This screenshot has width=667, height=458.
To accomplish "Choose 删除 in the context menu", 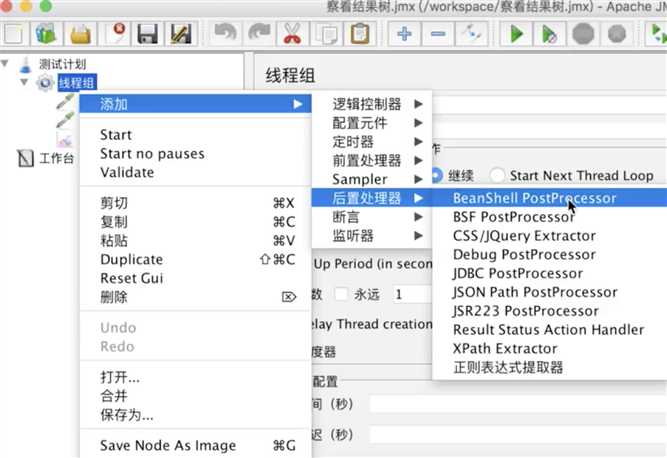I will (x=196, y=297).
